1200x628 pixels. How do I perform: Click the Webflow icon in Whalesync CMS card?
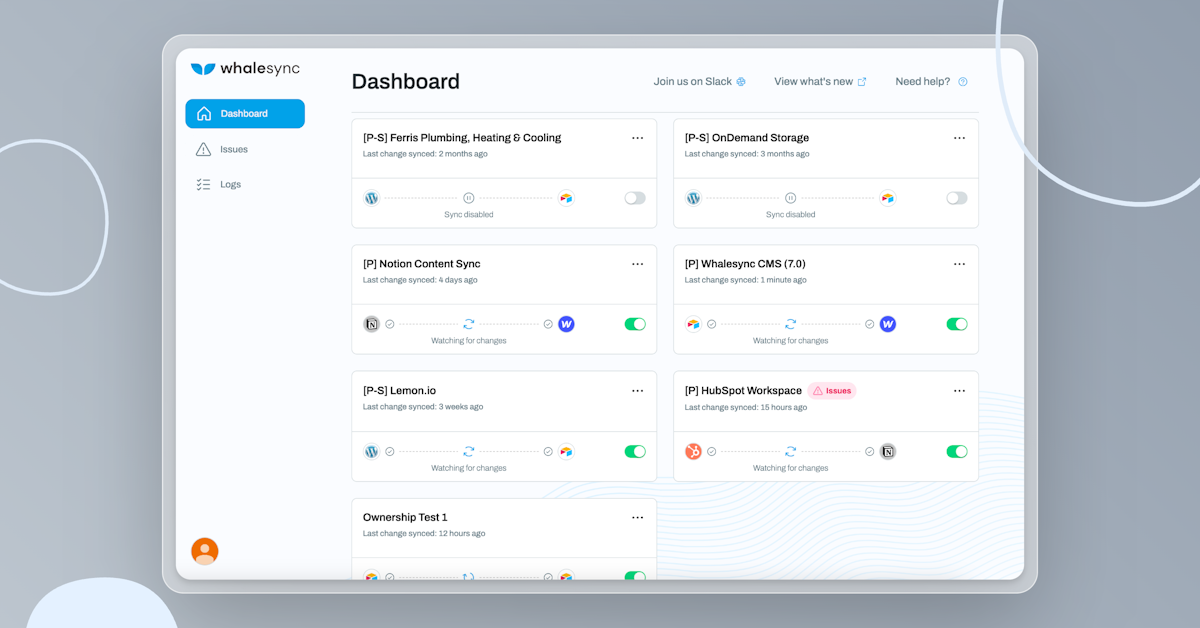tap(888, 324)
